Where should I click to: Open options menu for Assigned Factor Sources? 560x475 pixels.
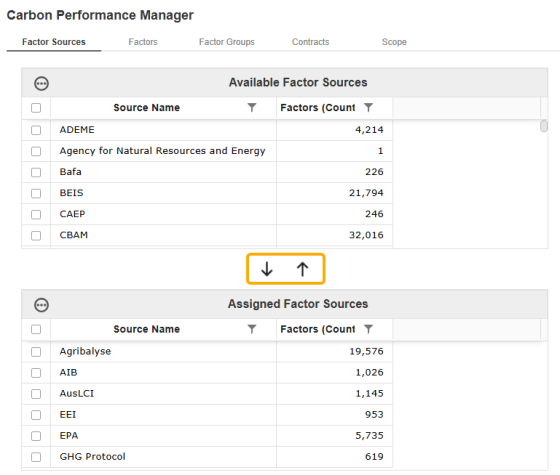[x=41, y=305]
